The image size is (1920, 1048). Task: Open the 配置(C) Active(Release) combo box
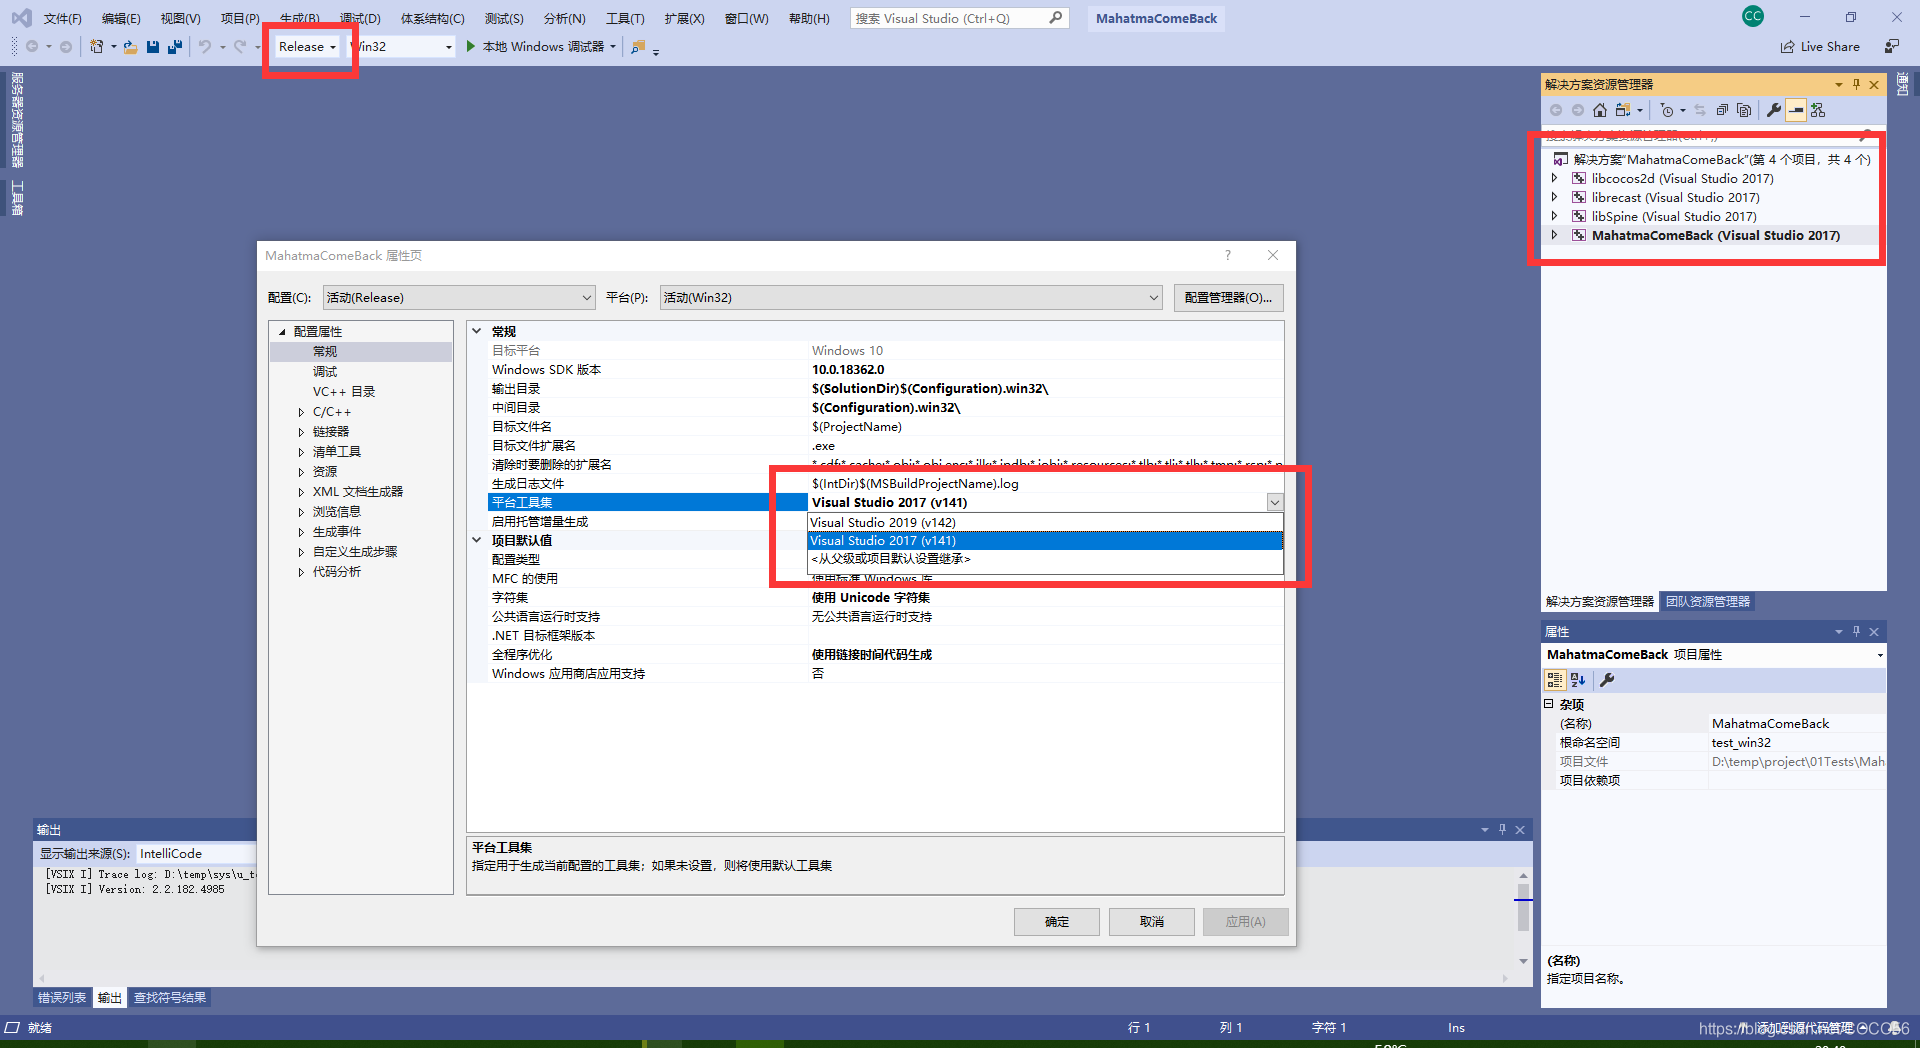coord(459,297)
